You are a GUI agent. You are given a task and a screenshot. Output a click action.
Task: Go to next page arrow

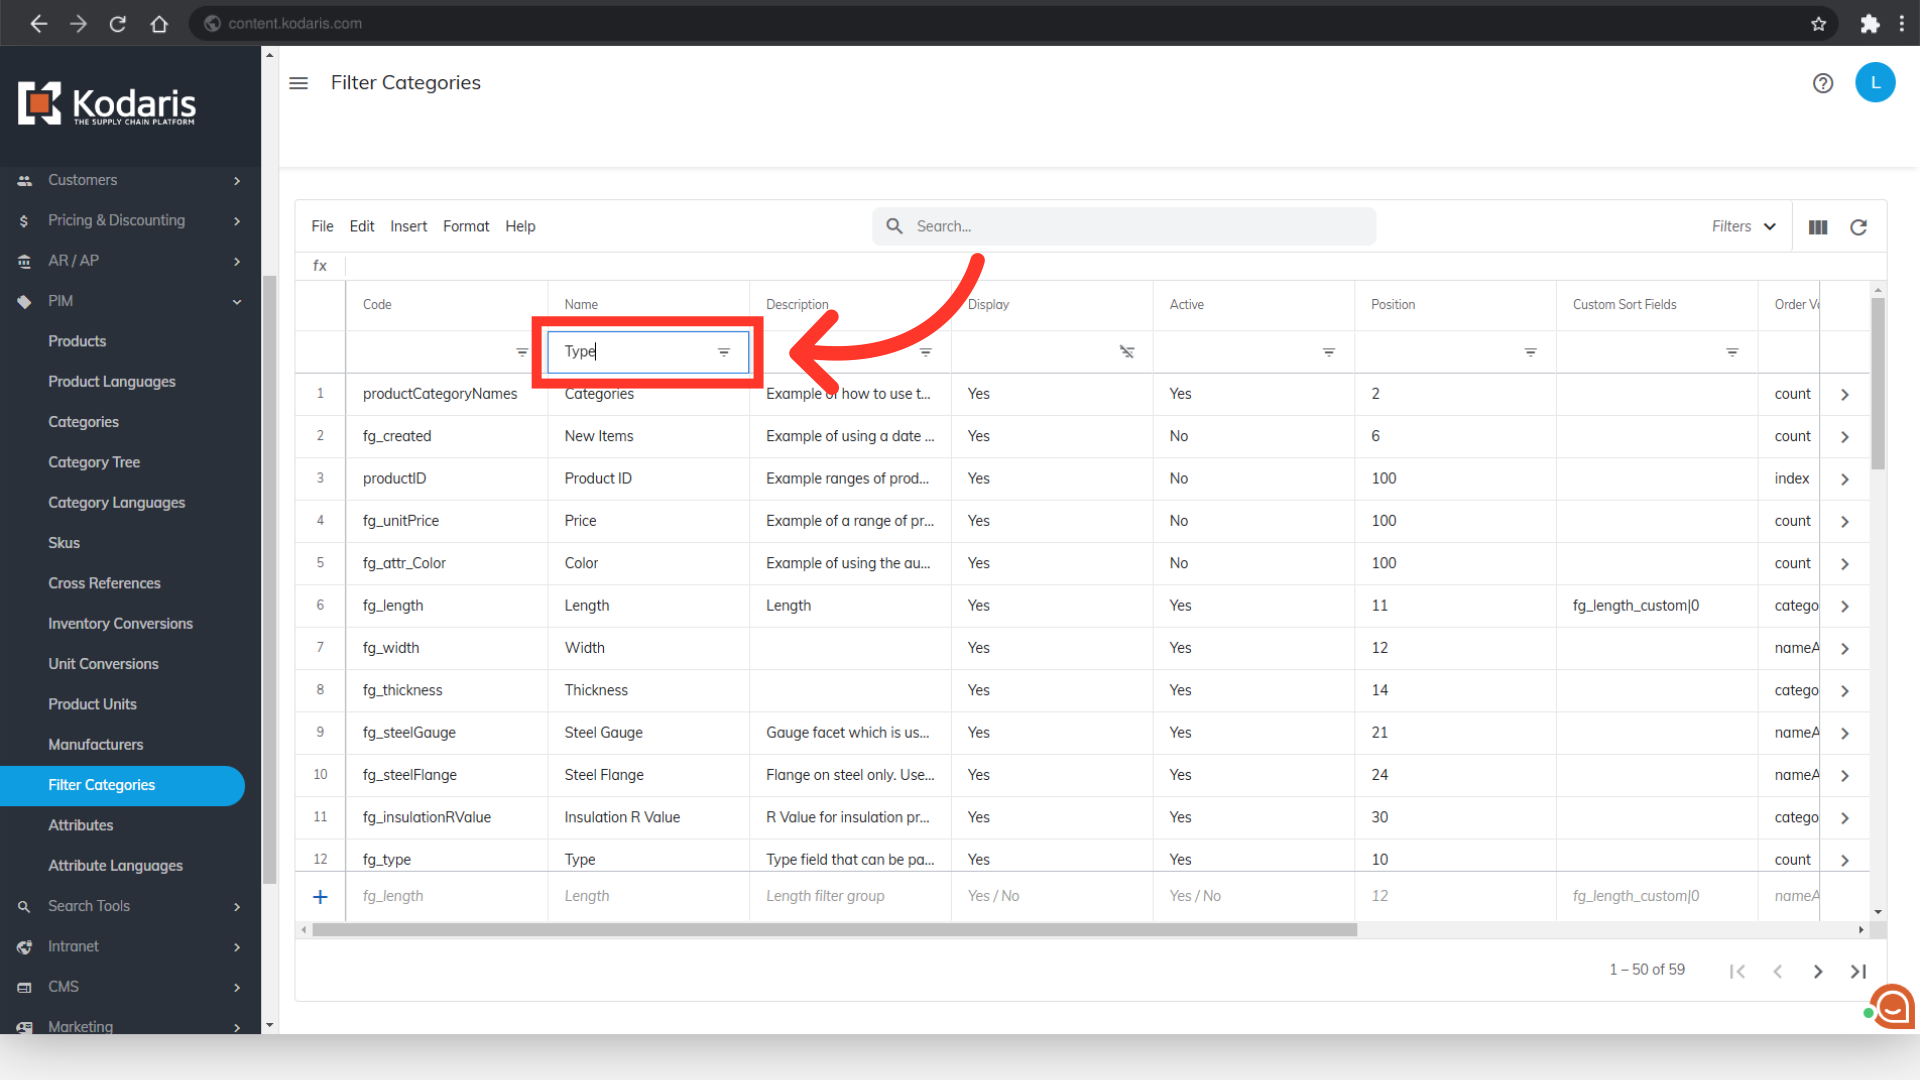click(x=1818, y=971)
